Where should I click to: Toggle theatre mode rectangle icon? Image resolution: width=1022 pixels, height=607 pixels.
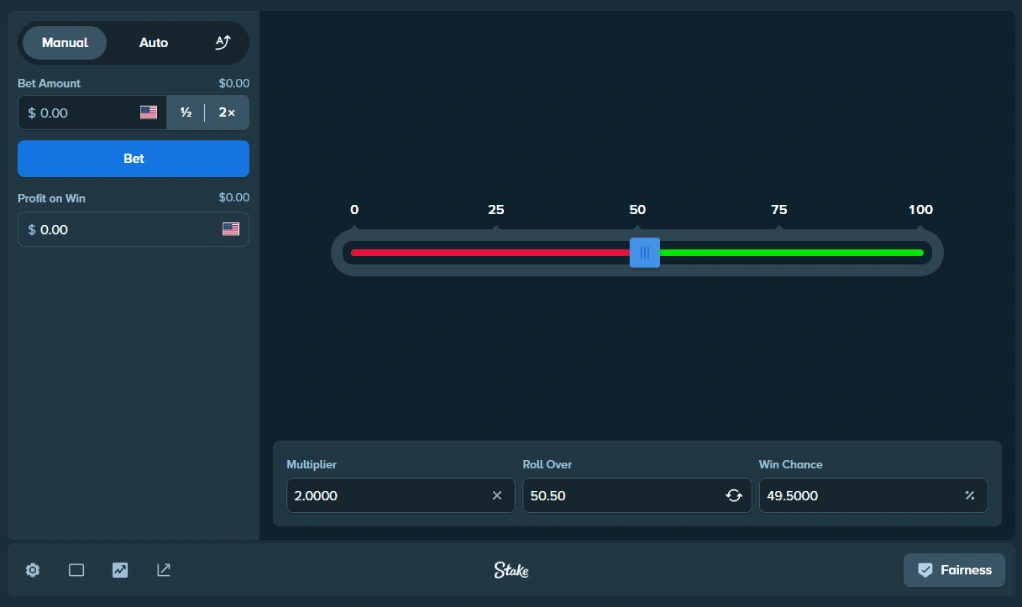pyautogui.click(x=76, y=570)
